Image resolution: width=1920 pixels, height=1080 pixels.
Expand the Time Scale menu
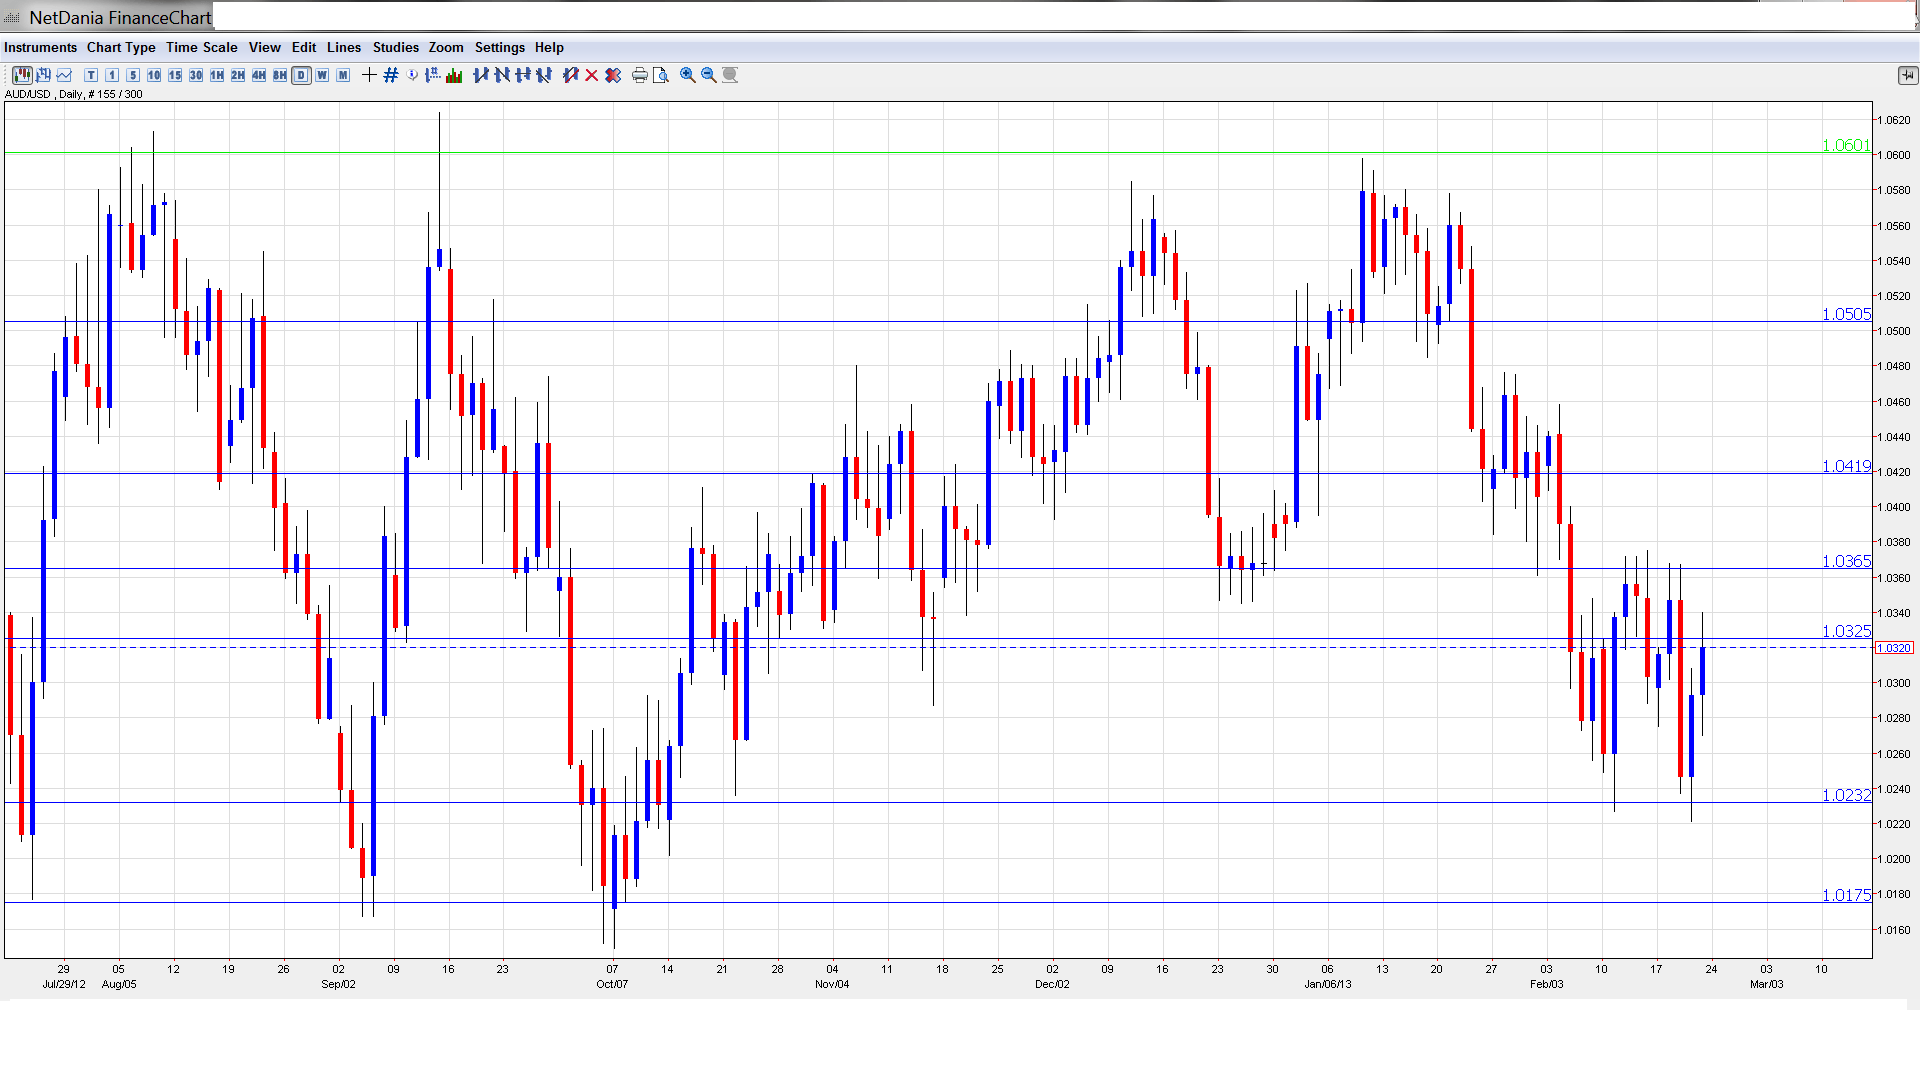[201, 47]
